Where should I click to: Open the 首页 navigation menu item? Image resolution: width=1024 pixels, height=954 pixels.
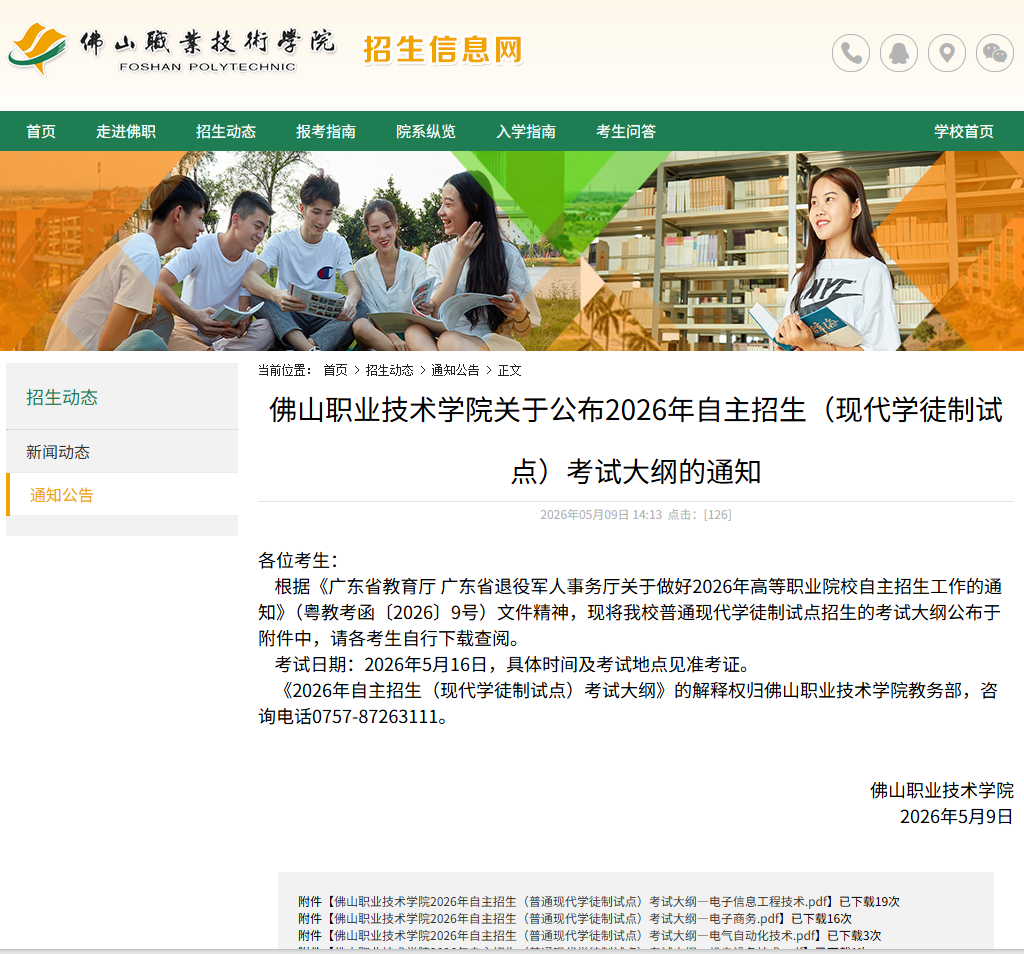tap(41, 131)
